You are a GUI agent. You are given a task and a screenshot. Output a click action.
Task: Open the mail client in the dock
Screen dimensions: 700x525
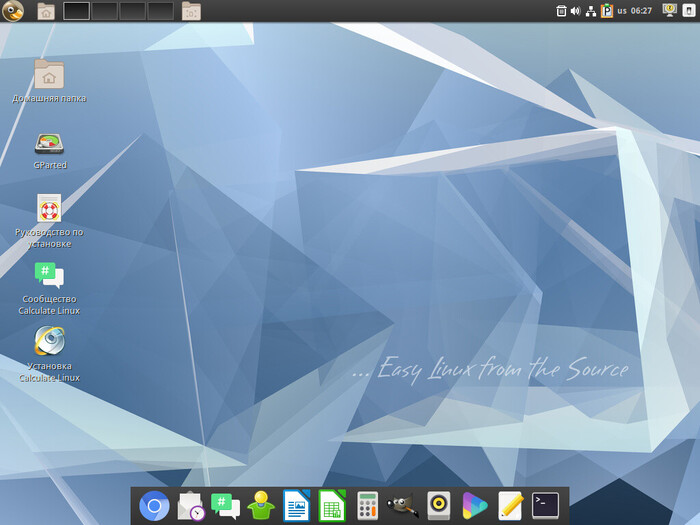click(191, 506)
